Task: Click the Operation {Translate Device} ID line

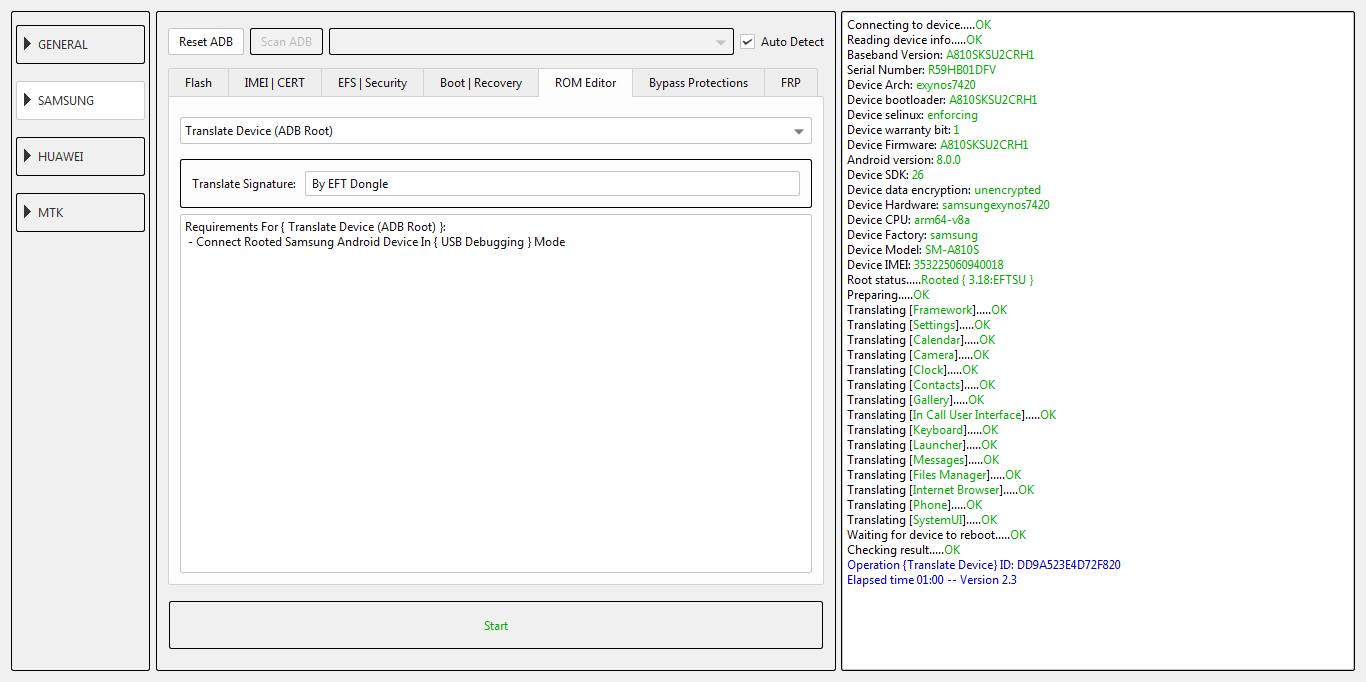Action: 983,565
